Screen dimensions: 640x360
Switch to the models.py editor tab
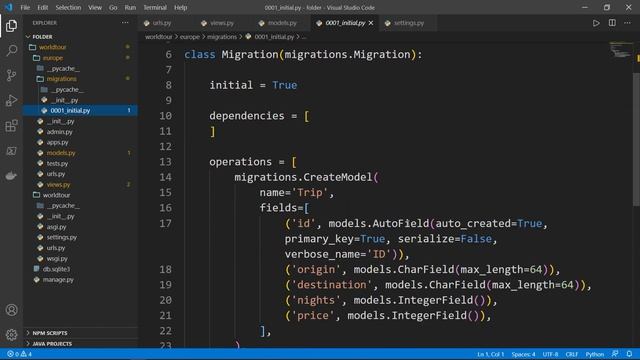click(282, 23)
